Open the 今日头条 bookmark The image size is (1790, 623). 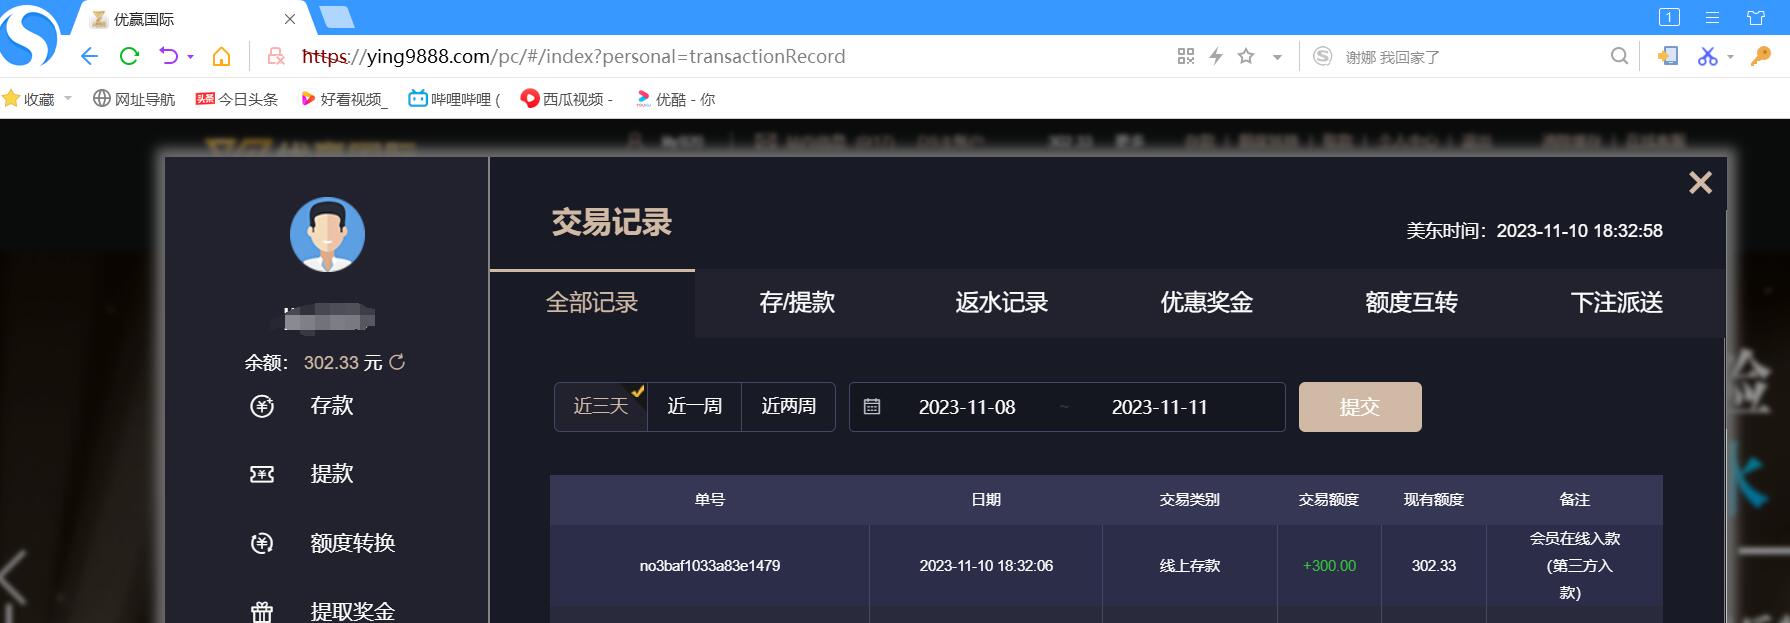tap(236, 99)
